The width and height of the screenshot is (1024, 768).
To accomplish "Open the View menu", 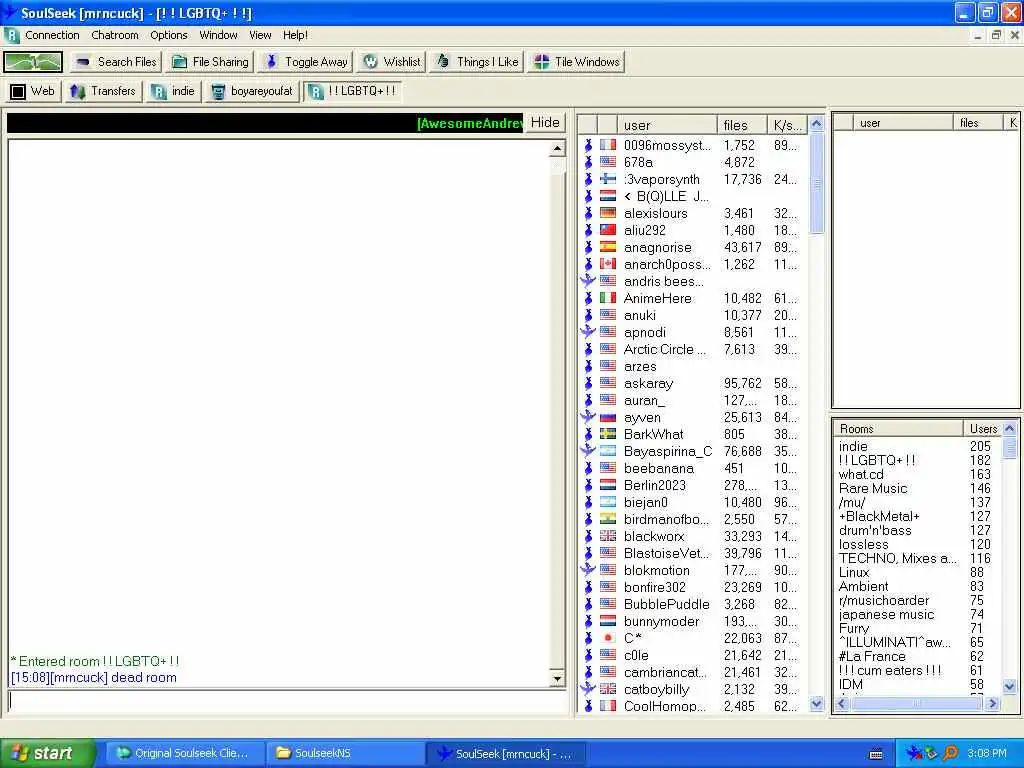I will pos(260,35).
